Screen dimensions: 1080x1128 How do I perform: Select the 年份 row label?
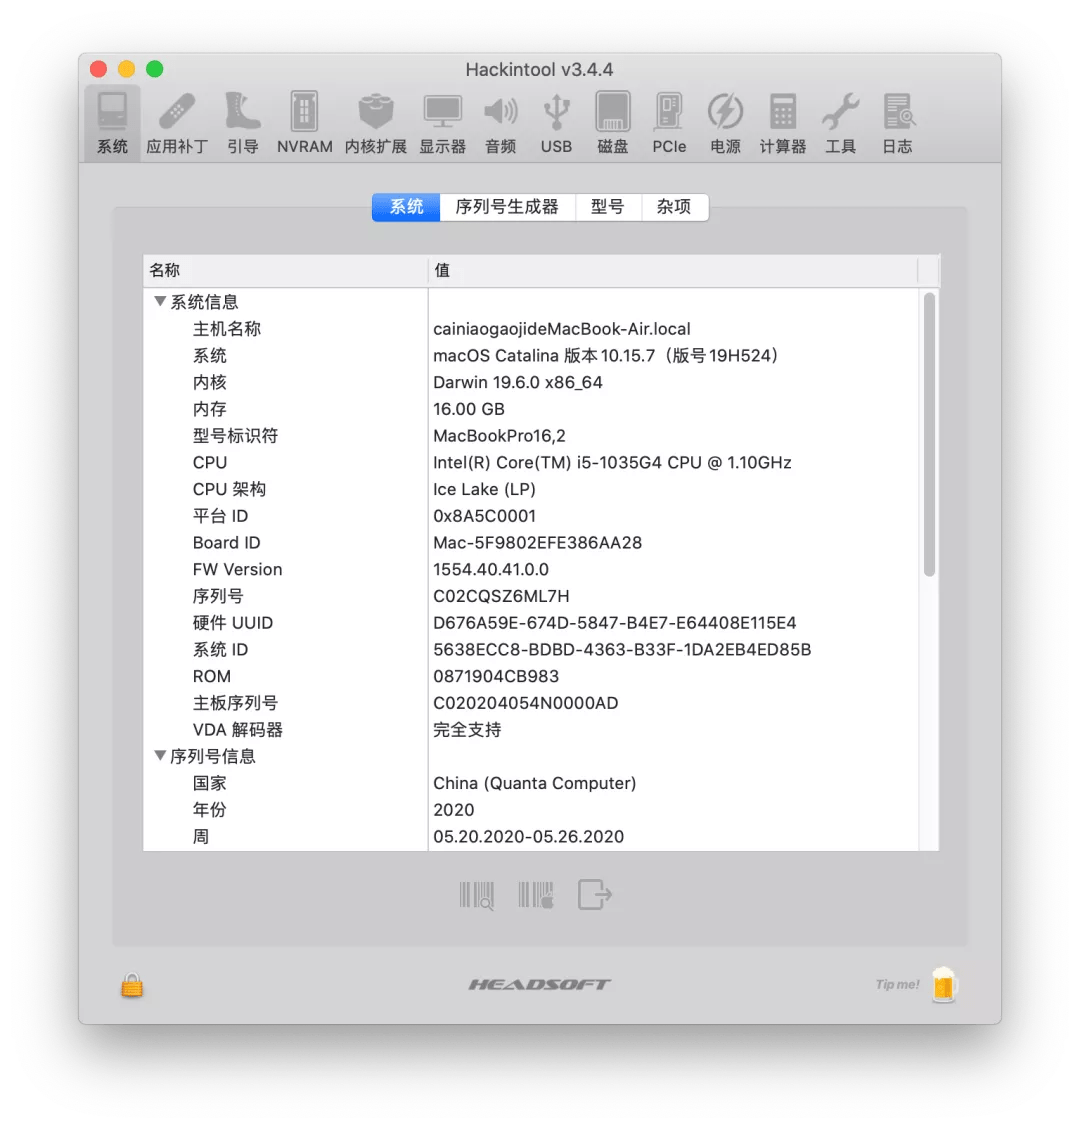(209, 809)
